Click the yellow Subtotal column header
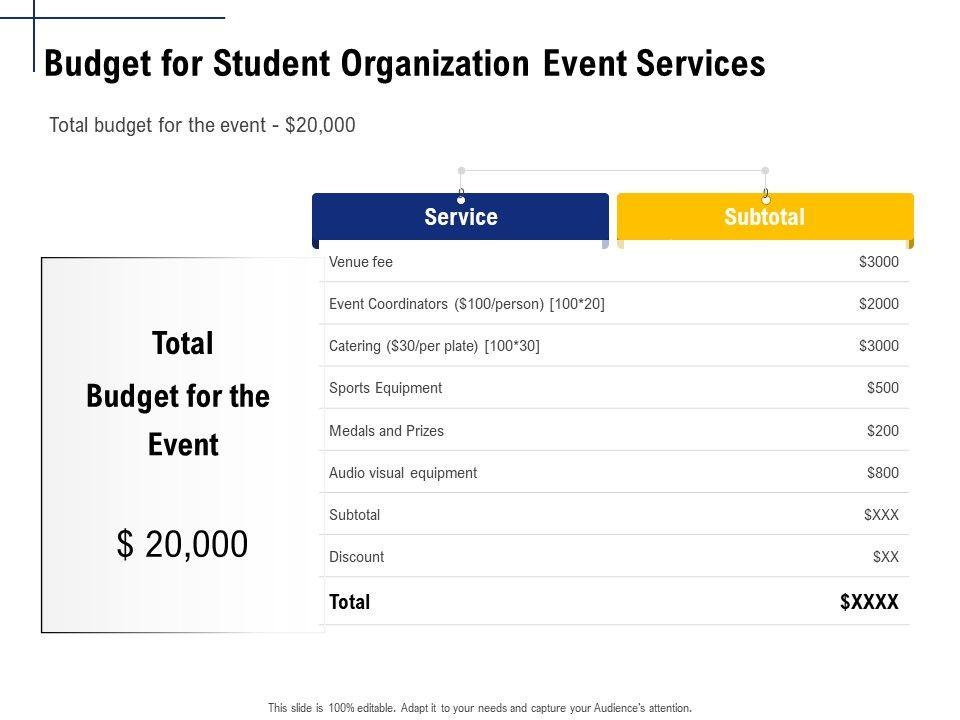Screen dimensions: 960x720 tap(765, 218)
